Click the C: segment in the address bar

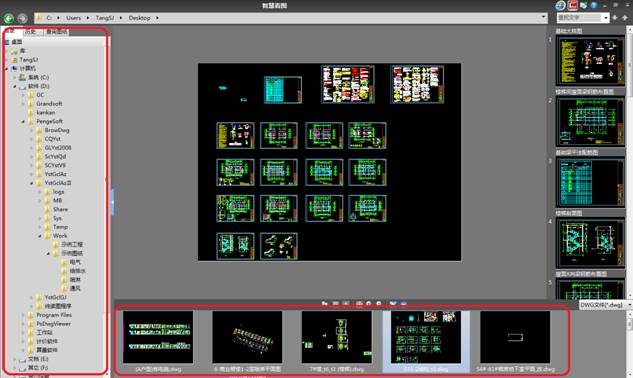pos(49,18)
